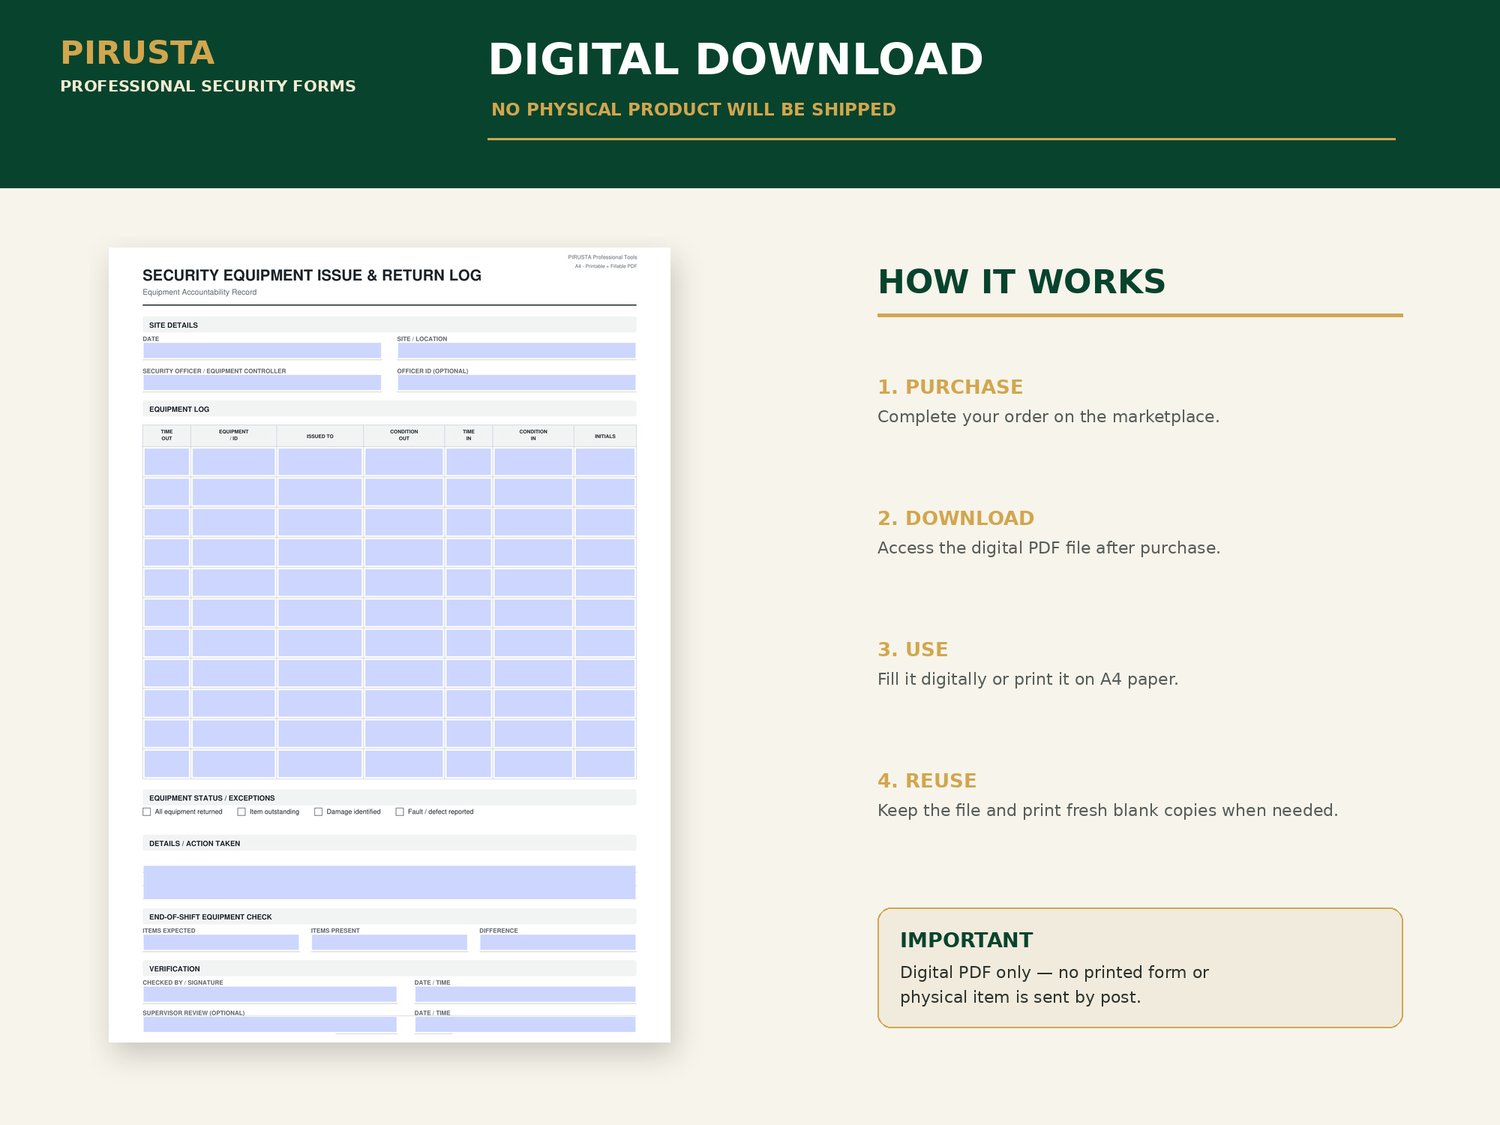
Task: Click the PIRUSTA brand name
Action: 137,52
